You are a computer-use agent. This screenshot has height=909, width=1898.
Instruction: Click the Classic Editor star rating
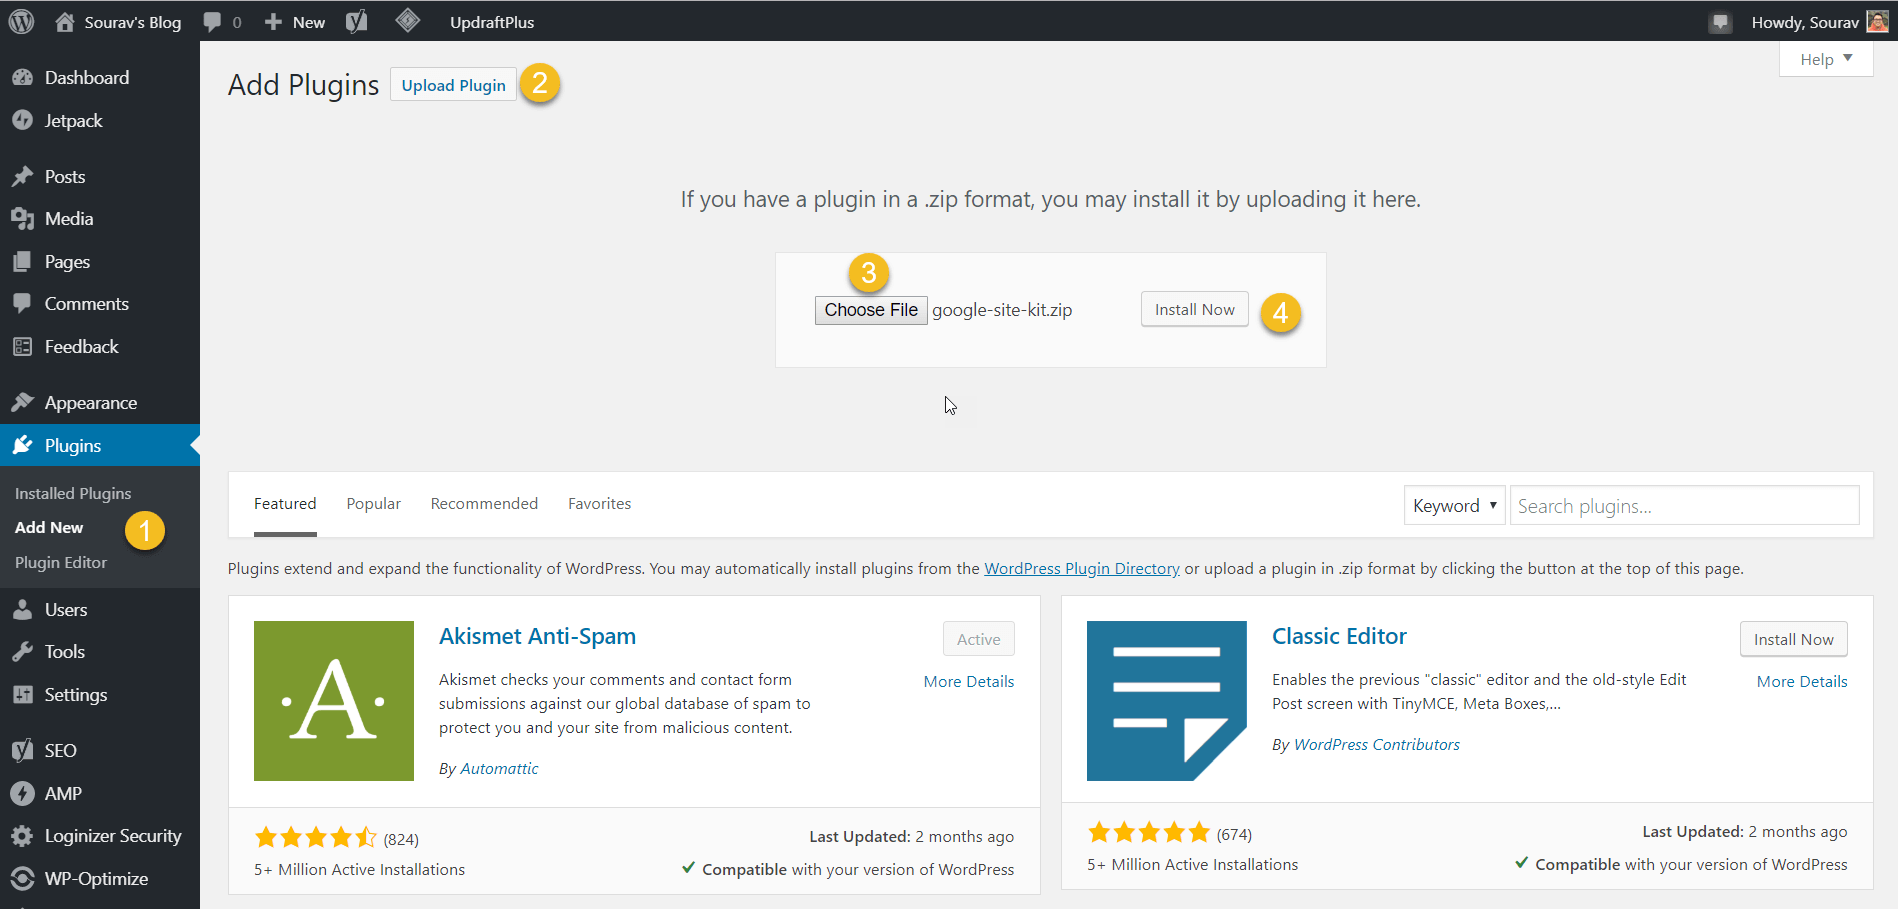pos(1148,832)
